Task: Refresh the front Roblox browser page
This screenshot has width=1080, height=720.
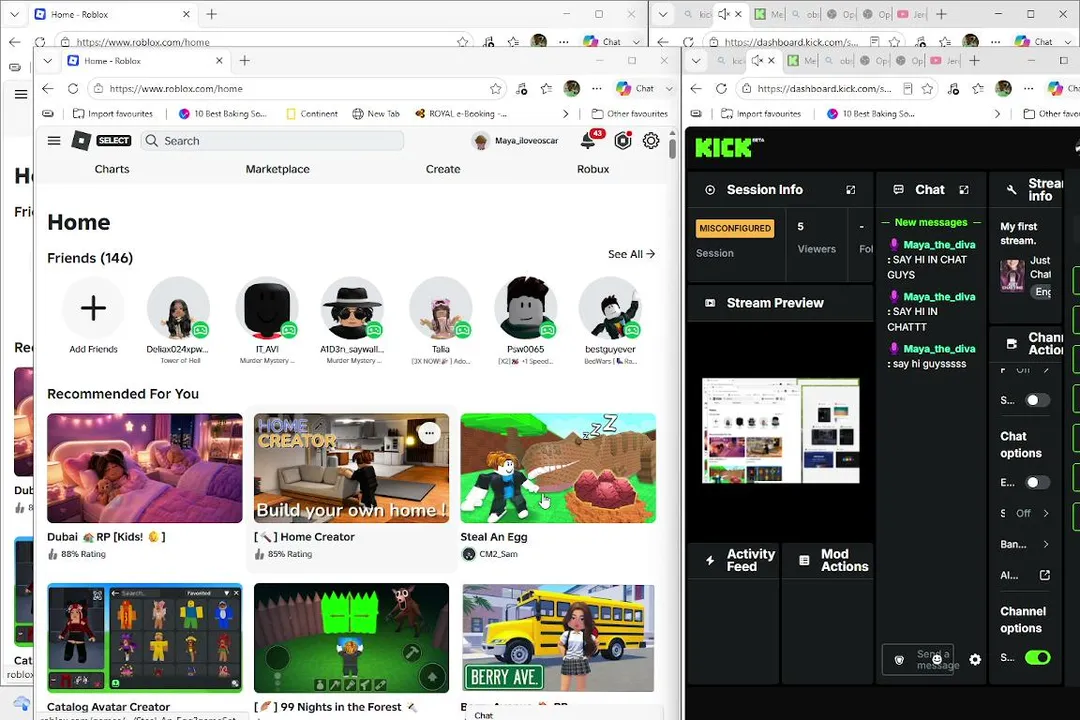Action: point(73,88)
